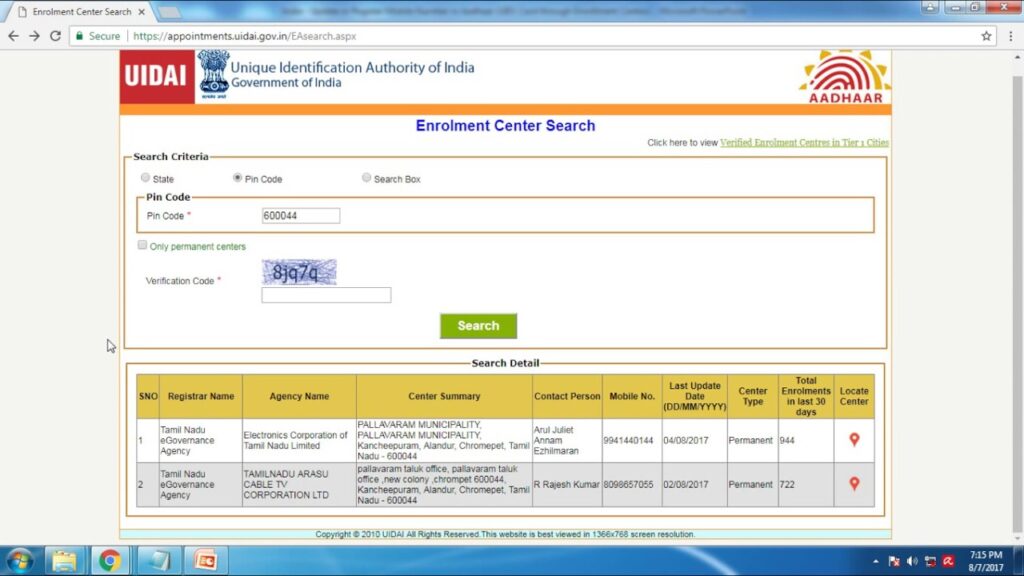Open the Chrome three-dot menu

click(x=1010, y=36)
